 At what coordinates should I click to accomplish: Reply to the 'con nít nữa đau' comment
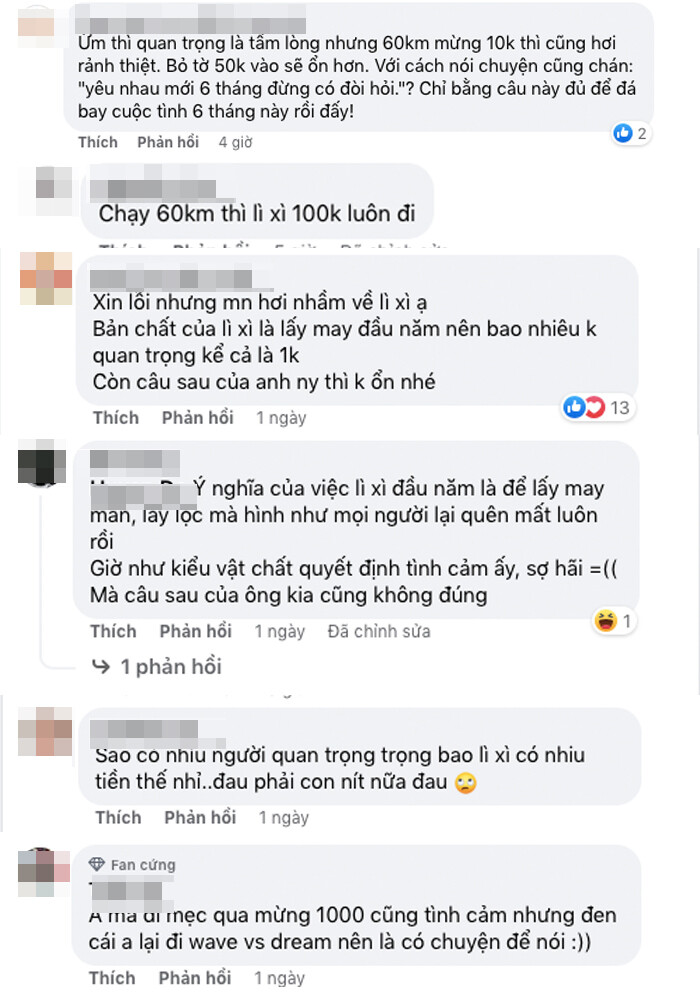pos(200,818)
